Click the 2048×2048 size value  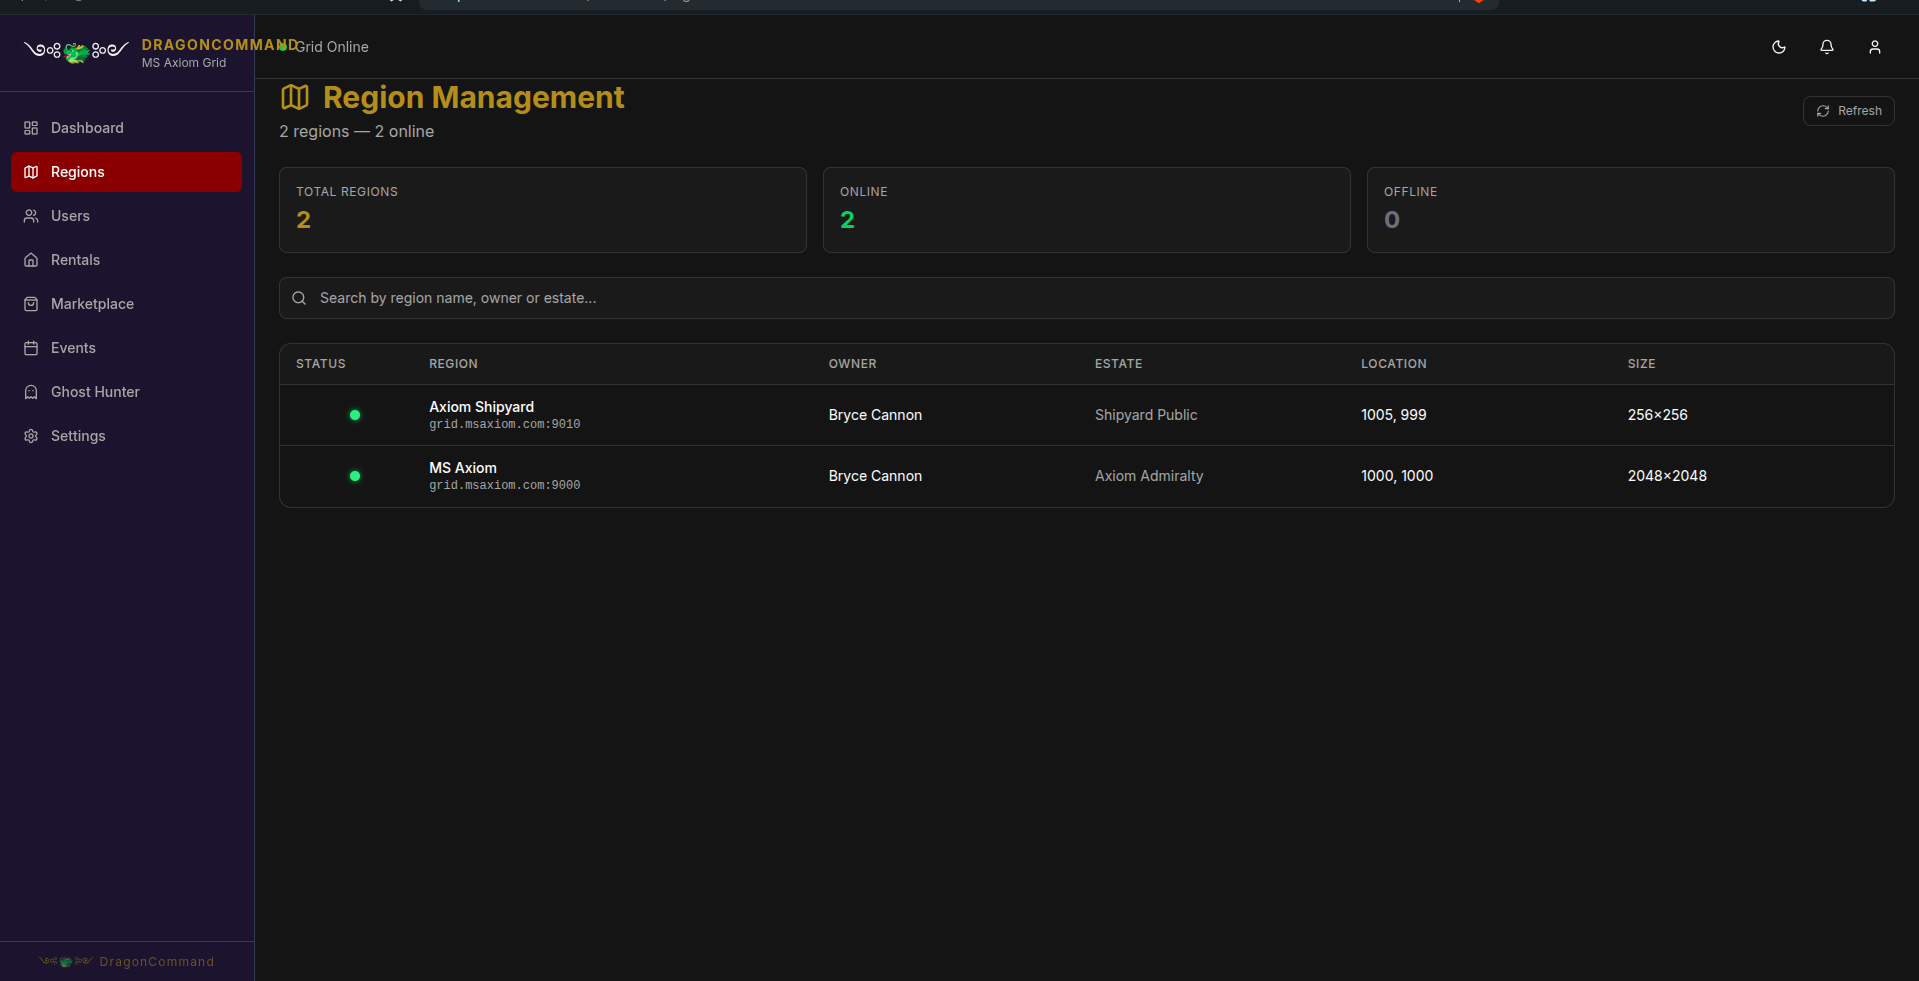tap(1667, 476)
